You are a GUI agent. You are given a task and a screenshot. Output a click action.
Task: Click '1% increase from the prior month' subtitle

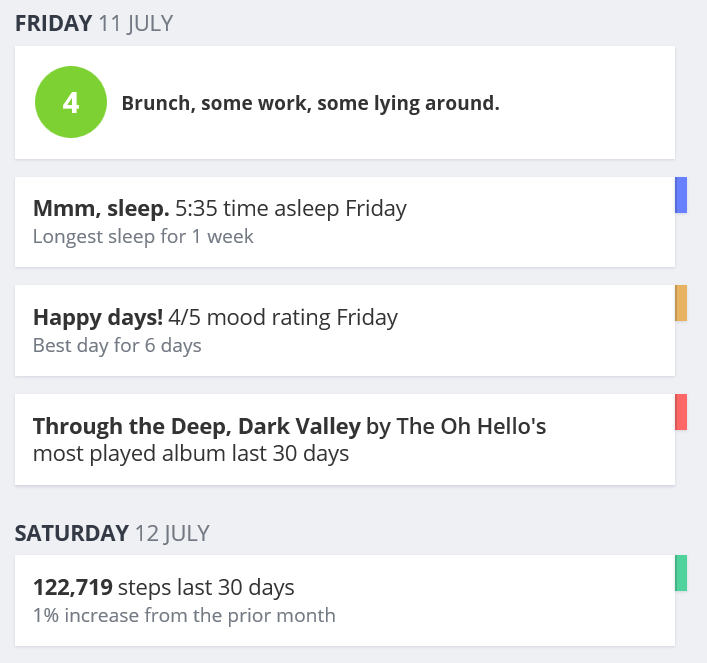click(184, 615)
